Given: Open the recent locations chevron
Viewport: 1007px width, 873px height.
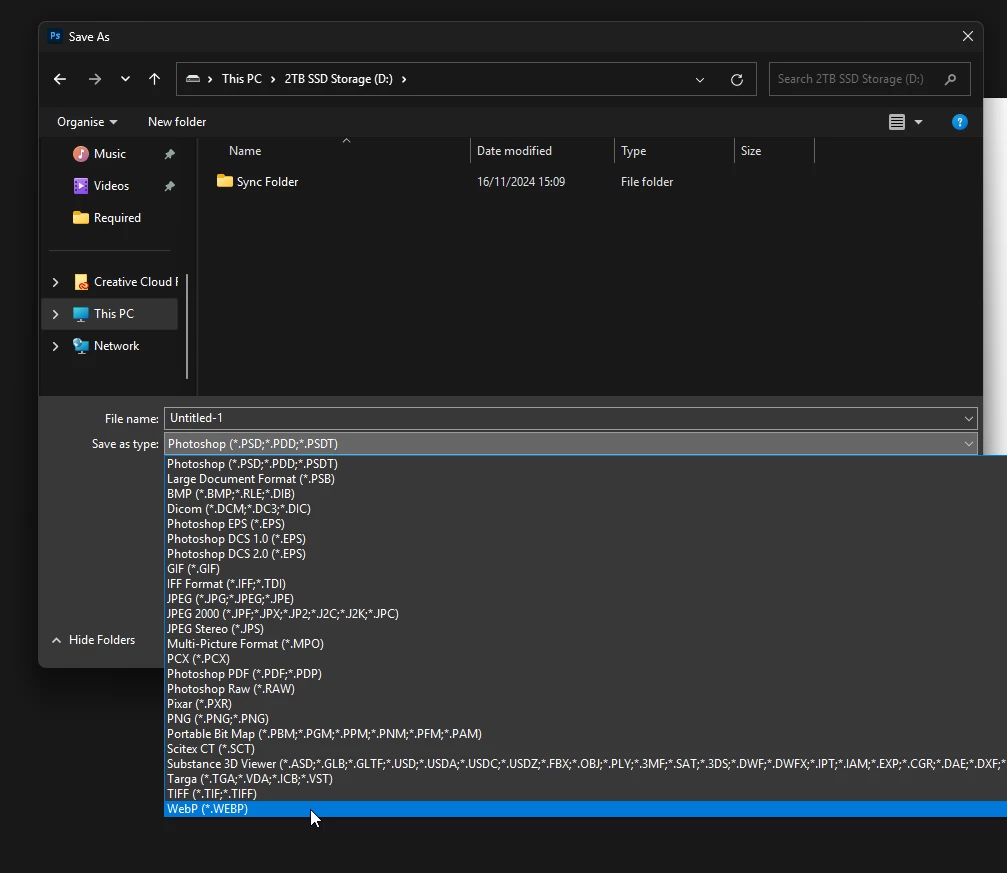Looking at the screenshot, I should (x=125, y=79).
